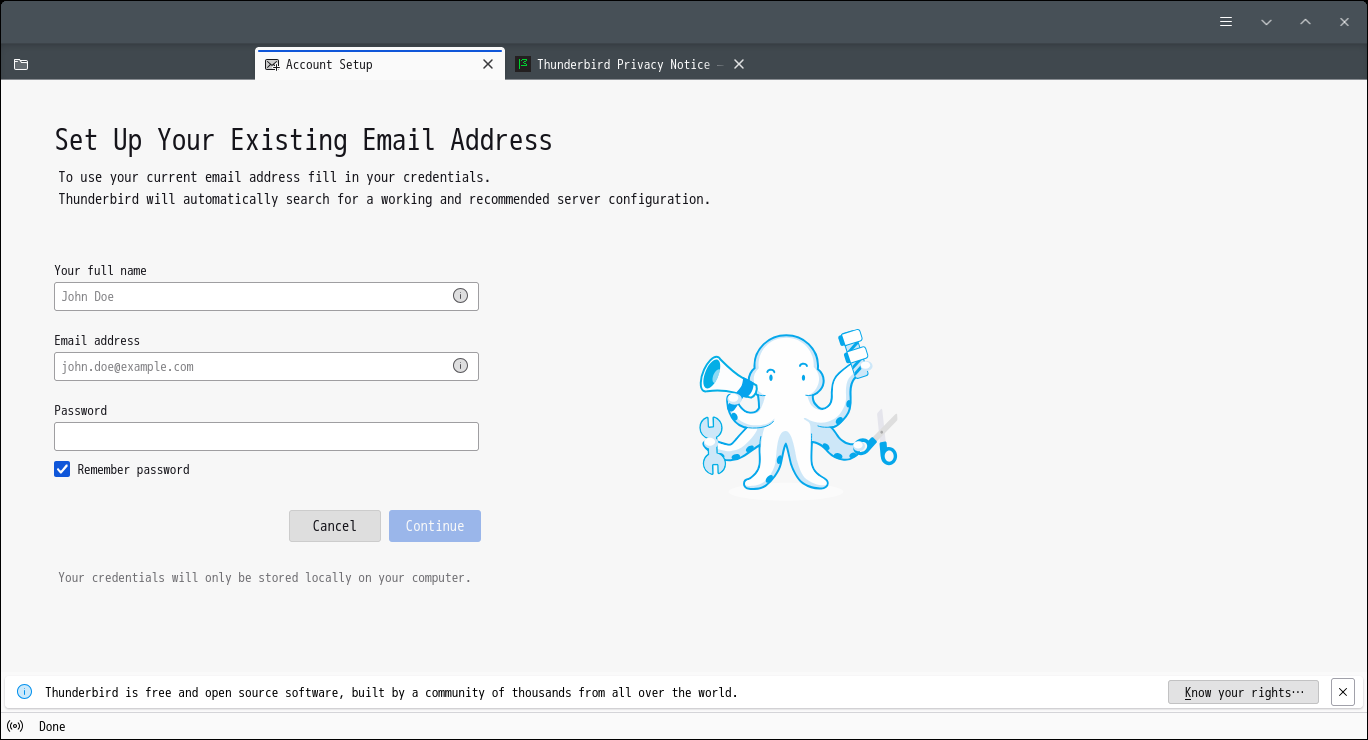The width and height of the screenshot is (1368, 740).
Task: Uncheck the Remember password checkbox
Action: click(62, 469)
